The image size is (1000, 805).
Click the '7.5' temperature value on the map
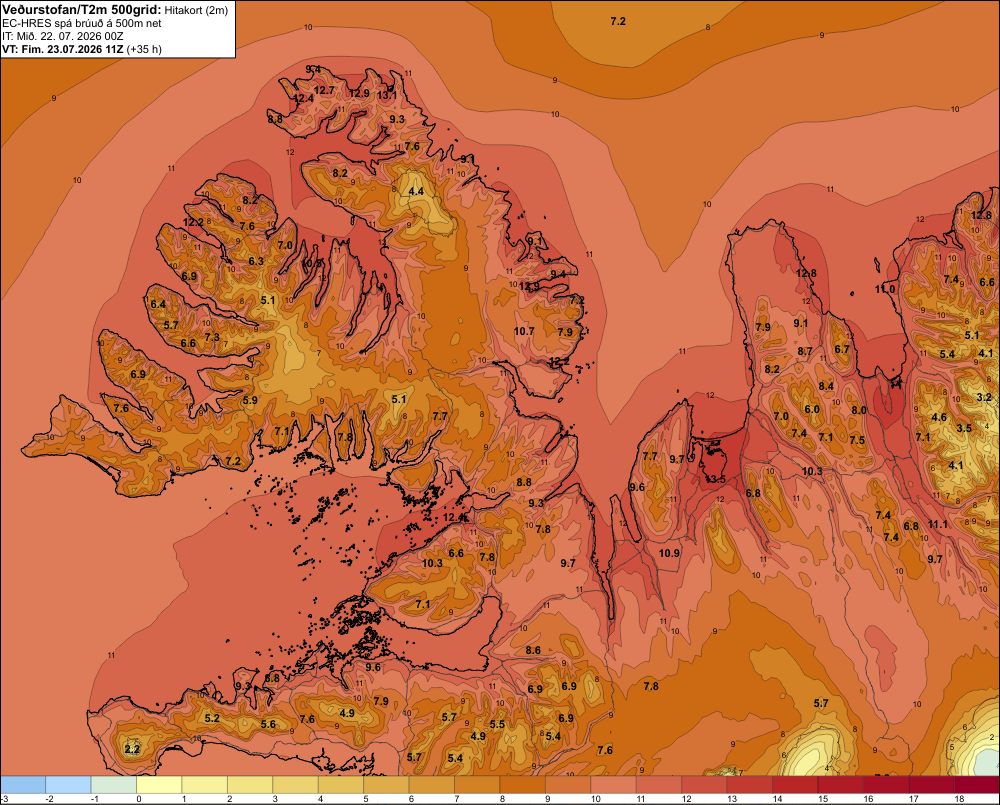point(857,440)
